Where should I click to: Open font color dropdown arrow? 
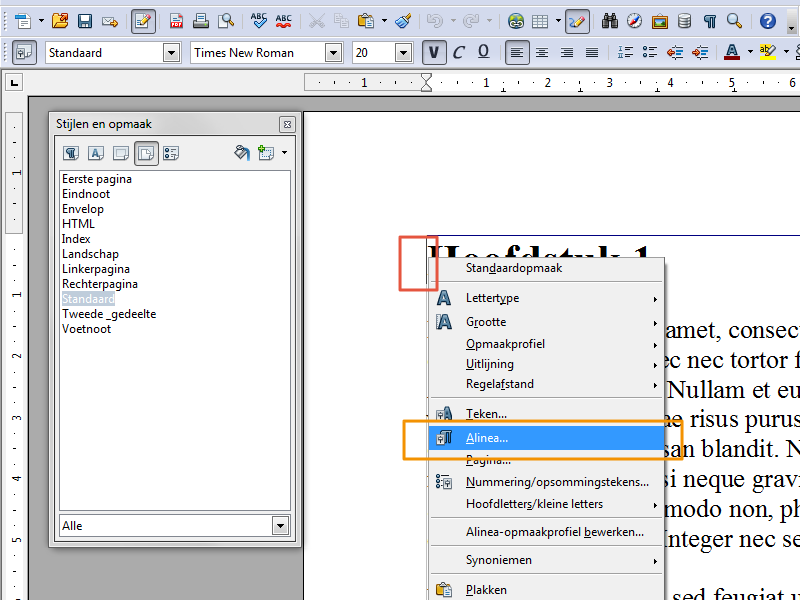(x=750, y=53)
